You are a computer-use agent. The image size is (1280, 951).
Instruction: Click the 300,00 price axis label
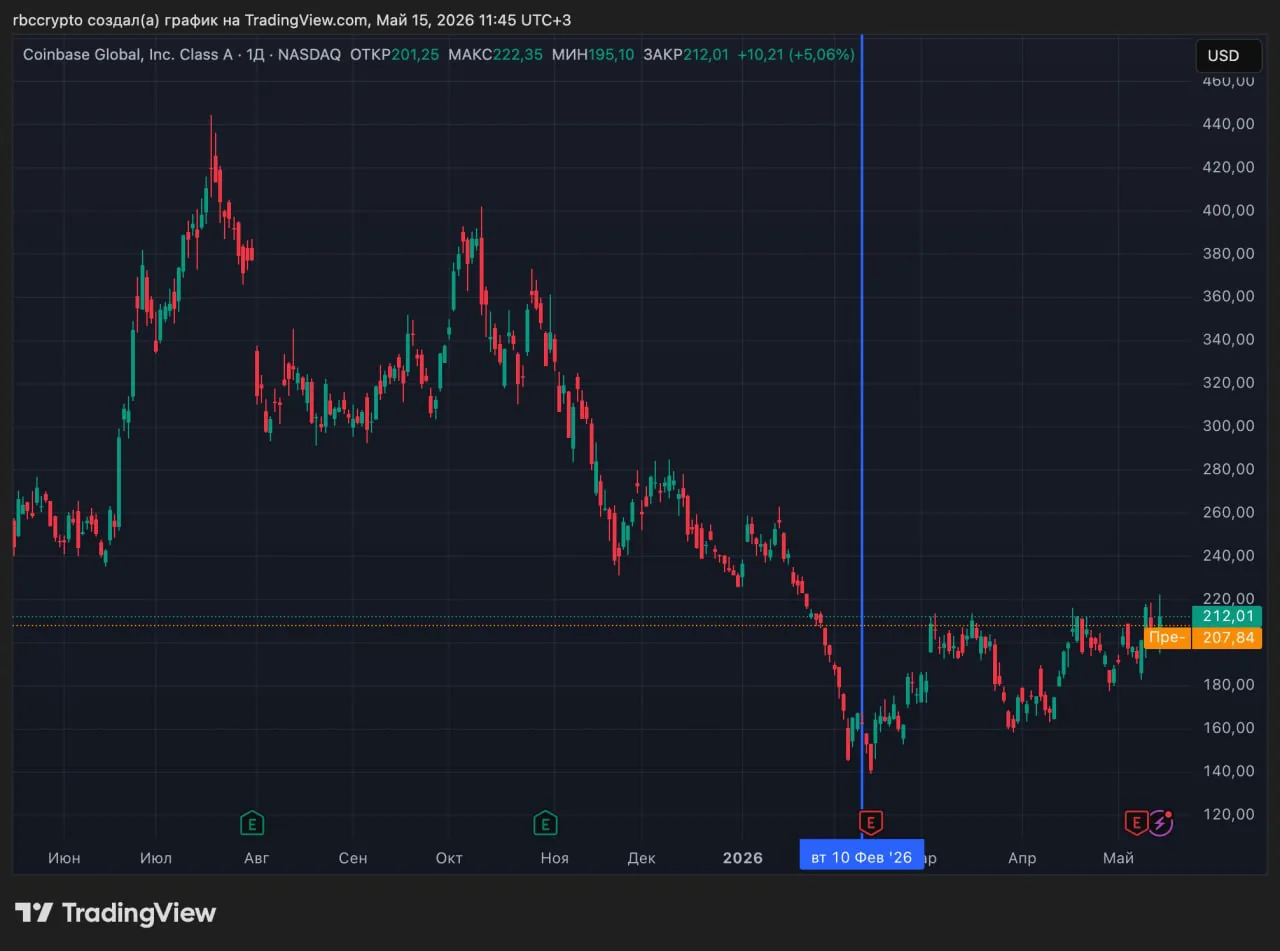pyautogui.click(x=1228, y=425)
